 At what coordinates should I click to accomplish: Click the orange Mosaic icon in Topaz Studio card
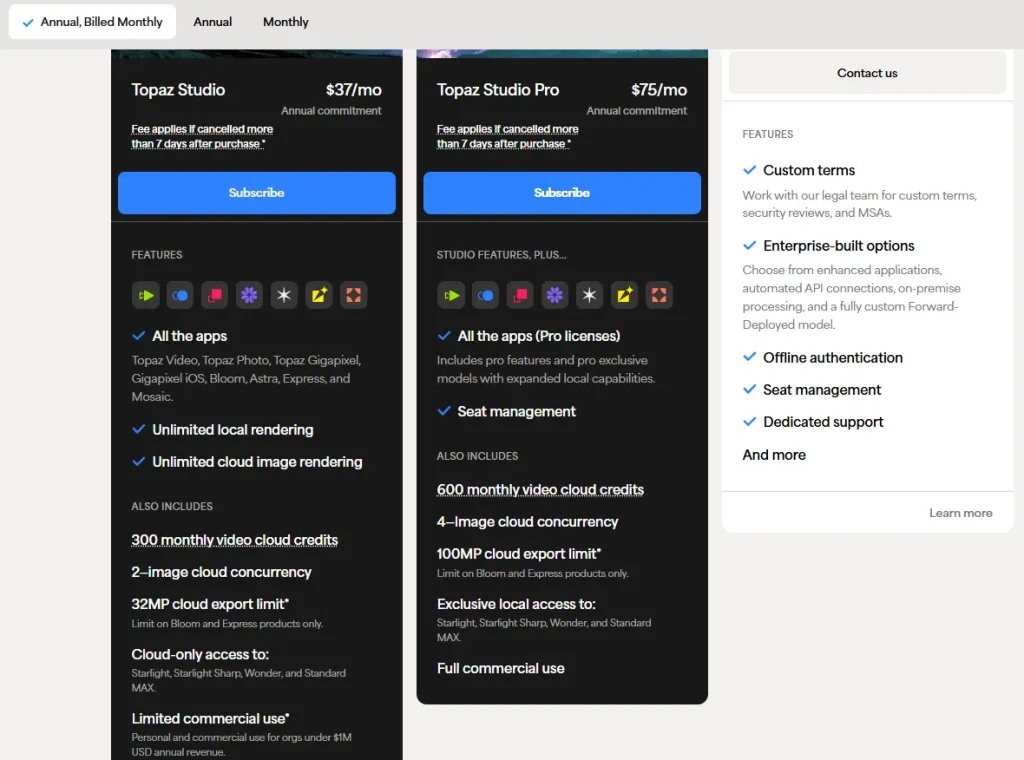(353, 295)
